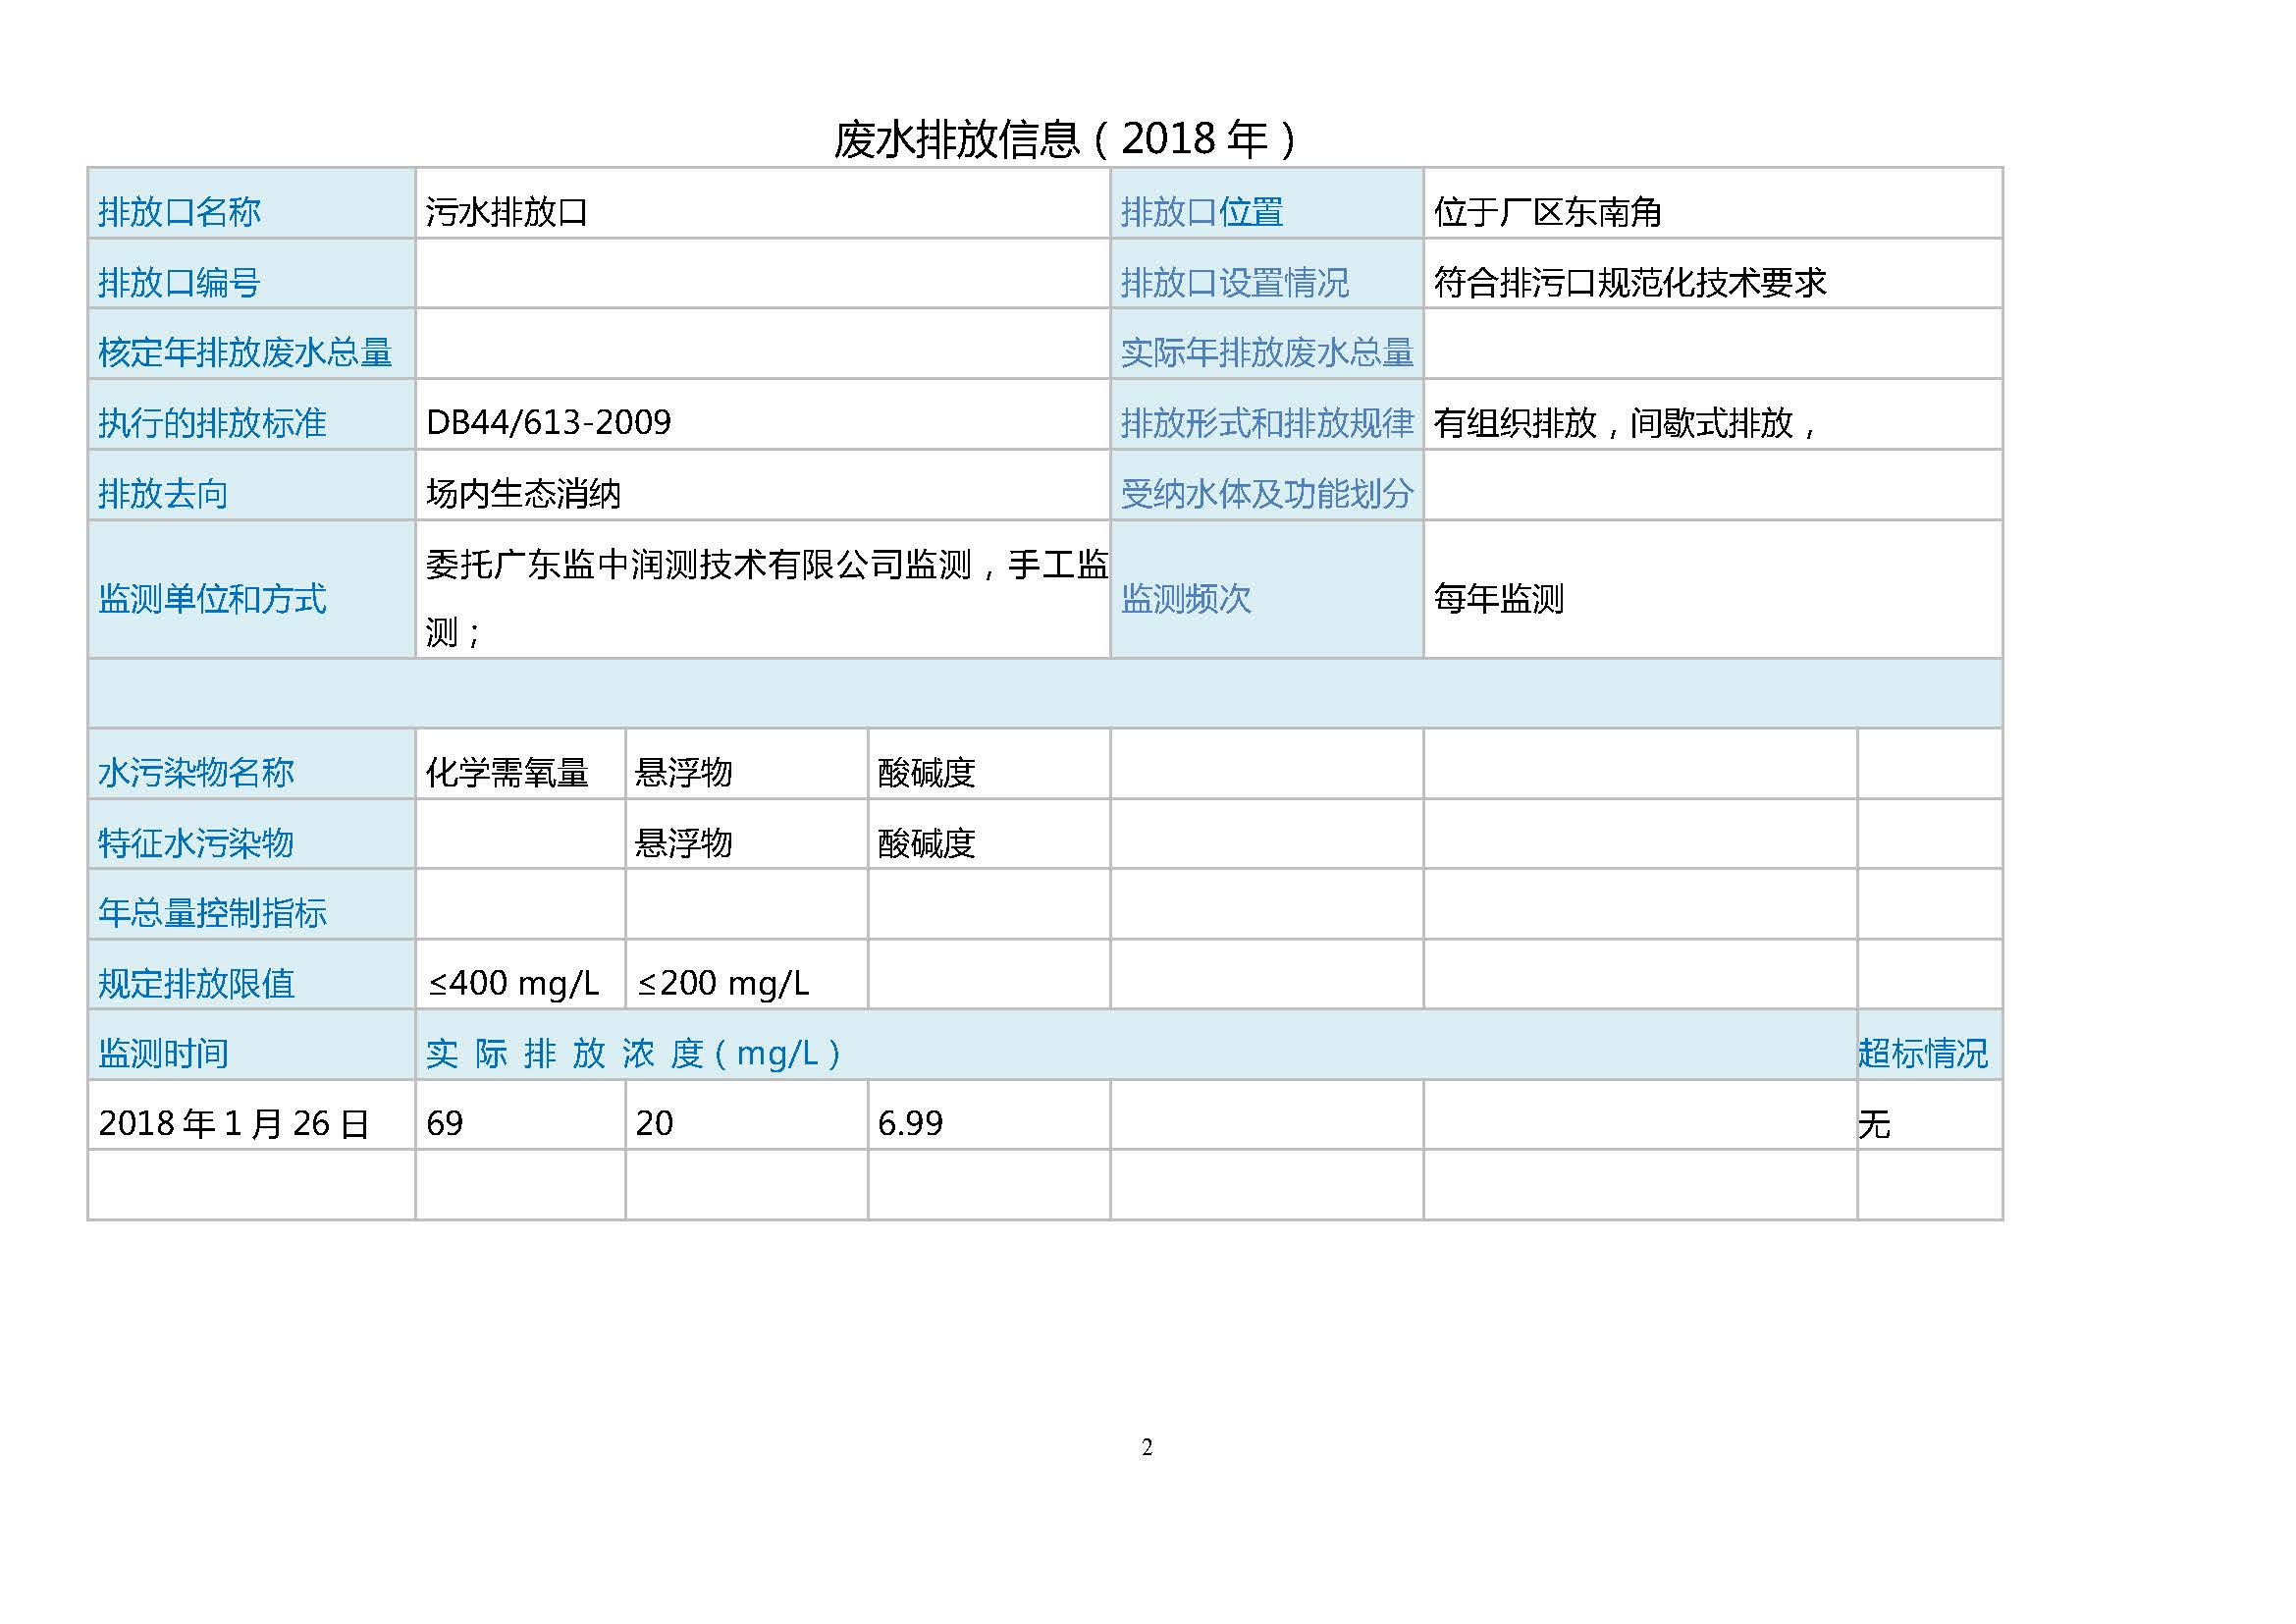Select the 排放口位置 label

pos(1201,212)
